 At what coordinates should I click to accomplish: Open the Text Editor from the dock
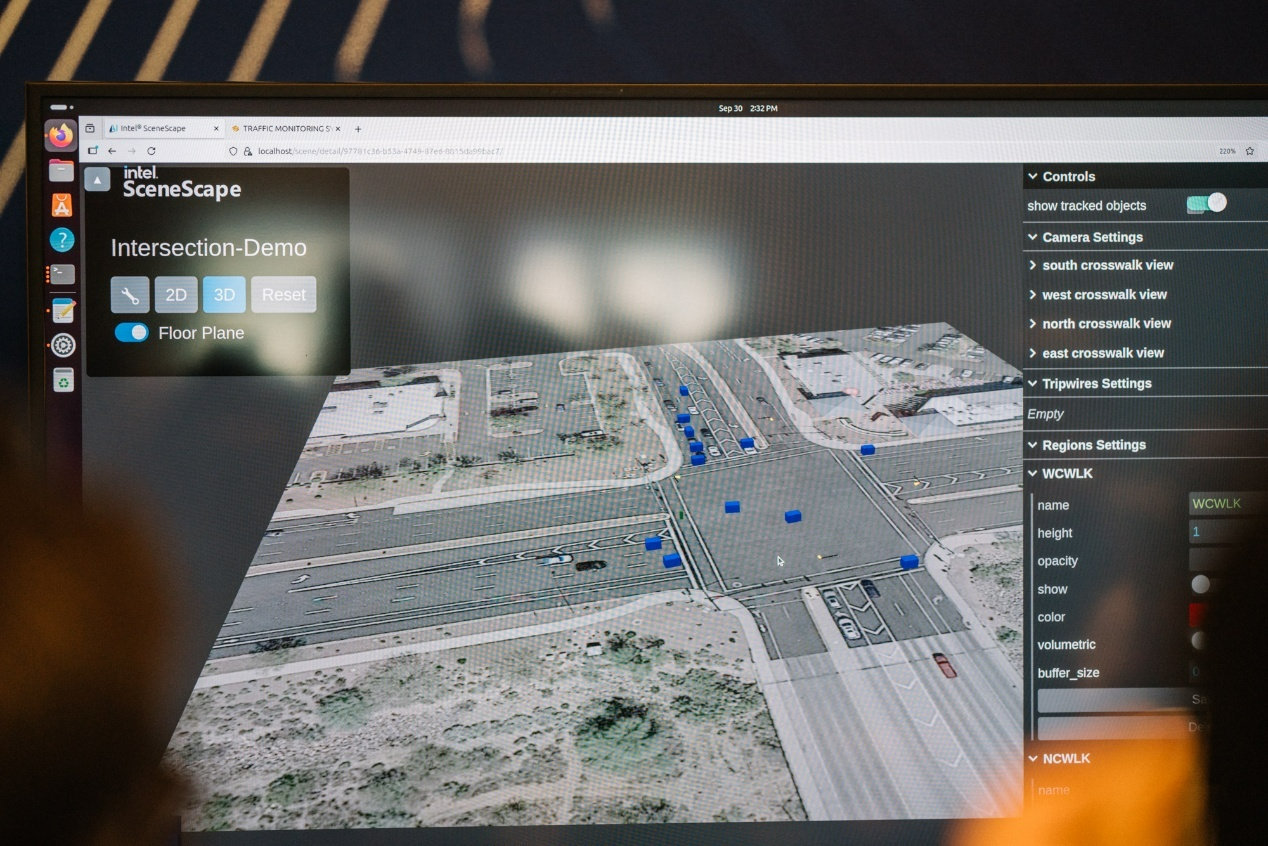[63, 310]
